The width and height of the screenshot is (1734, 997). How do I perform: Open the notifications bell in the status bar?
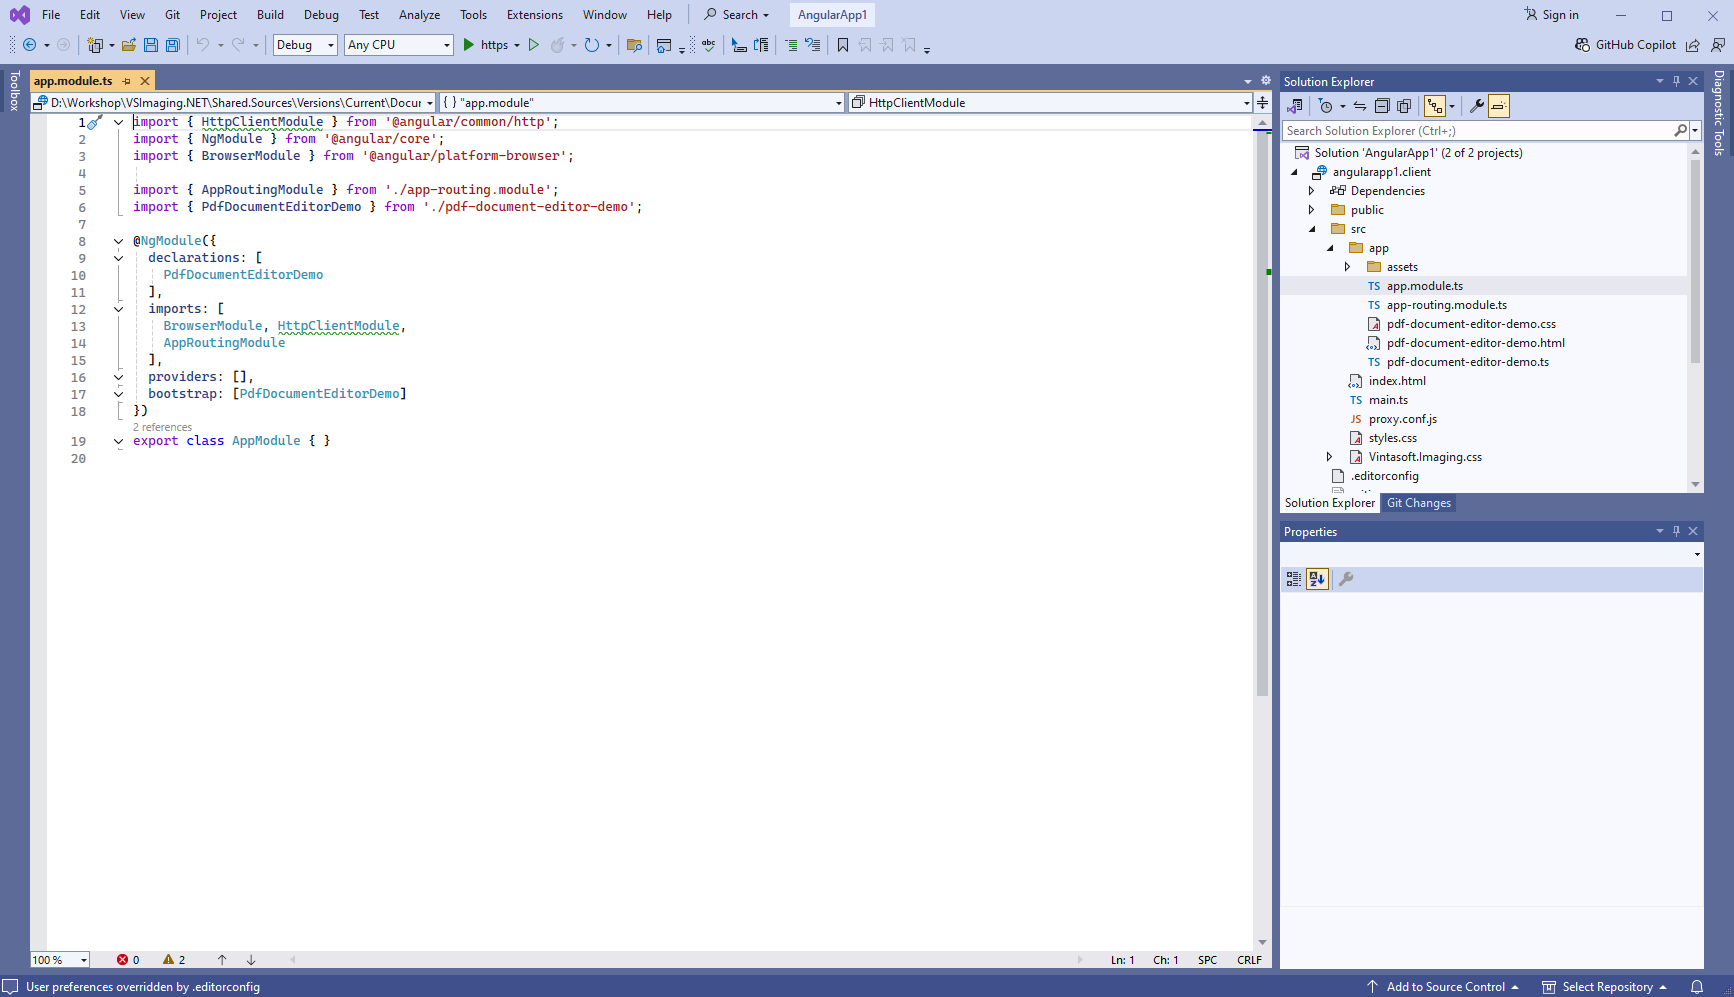(1697, 987)
